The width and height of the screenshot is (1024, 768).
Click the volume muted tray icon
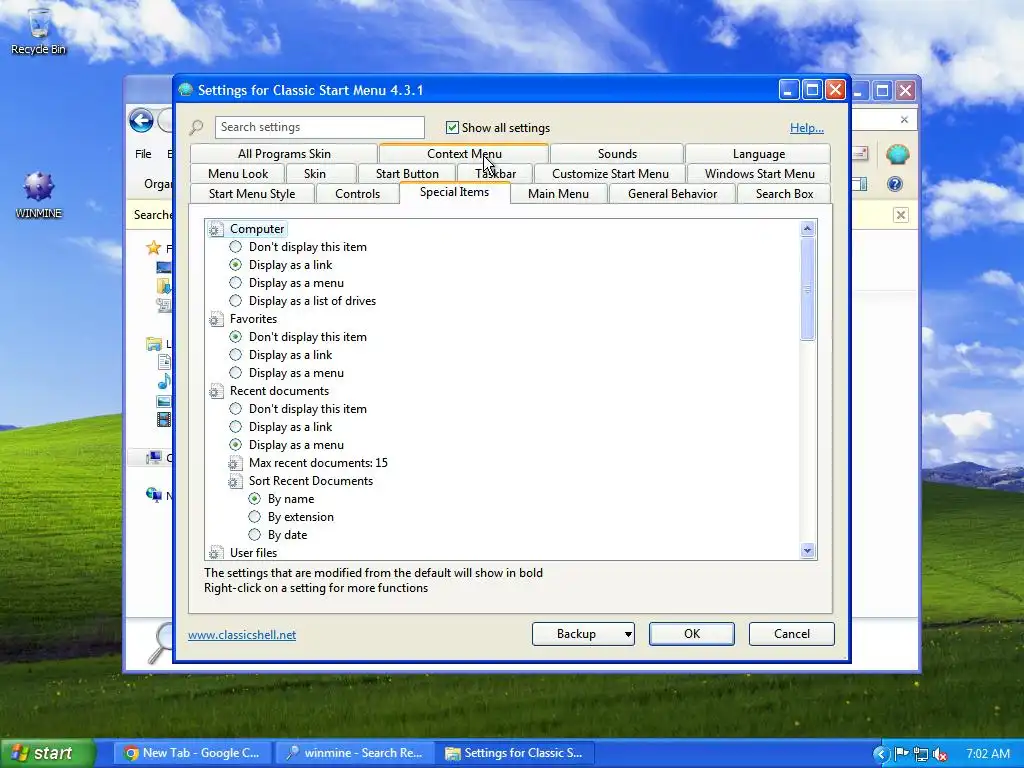coord(940,754)
